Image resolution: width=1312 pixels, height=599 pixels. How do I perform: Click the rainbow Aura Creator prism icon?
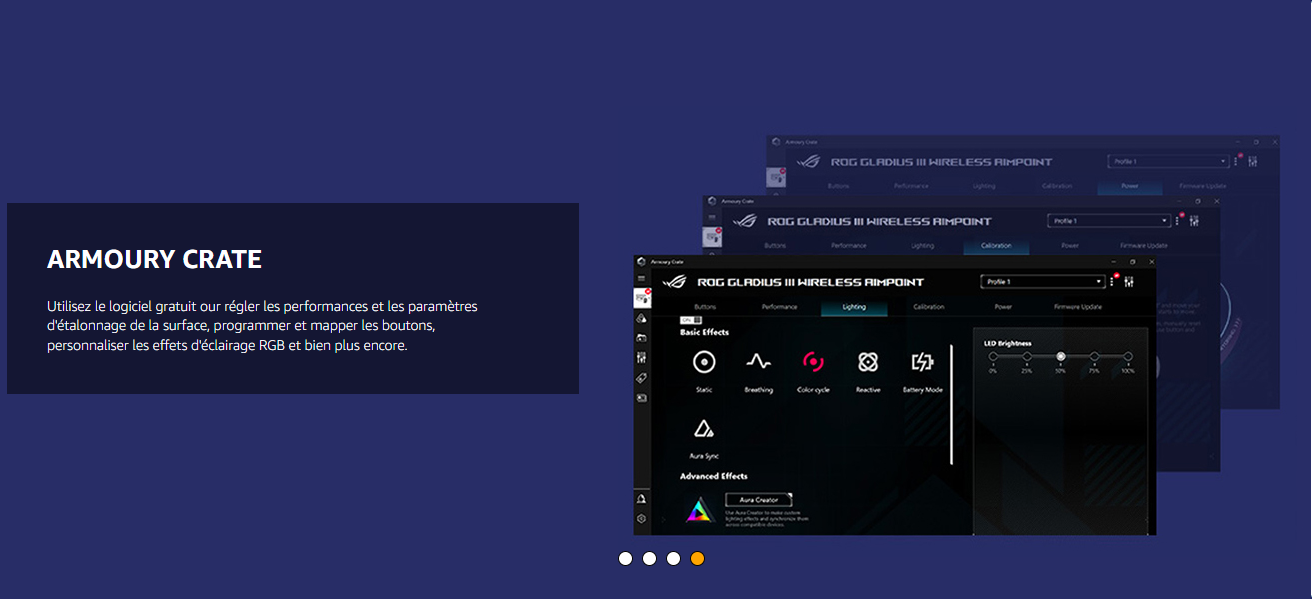click(x=699, y=510)
